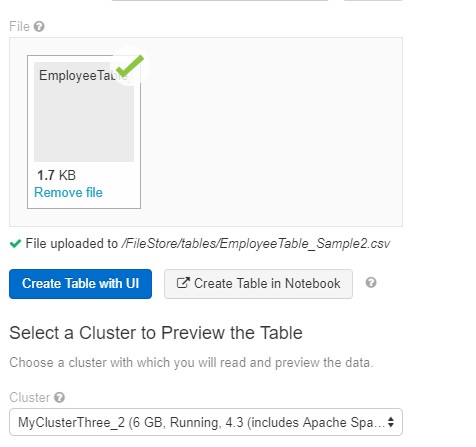Click Create Table in Notebook button

[x=258, y=284]
